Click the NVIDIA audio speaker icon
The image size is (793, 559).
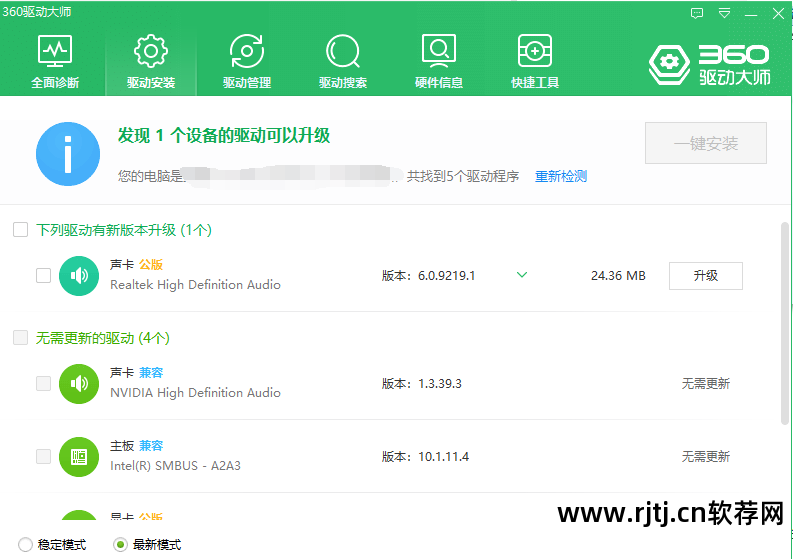click(x=79, y=384)
